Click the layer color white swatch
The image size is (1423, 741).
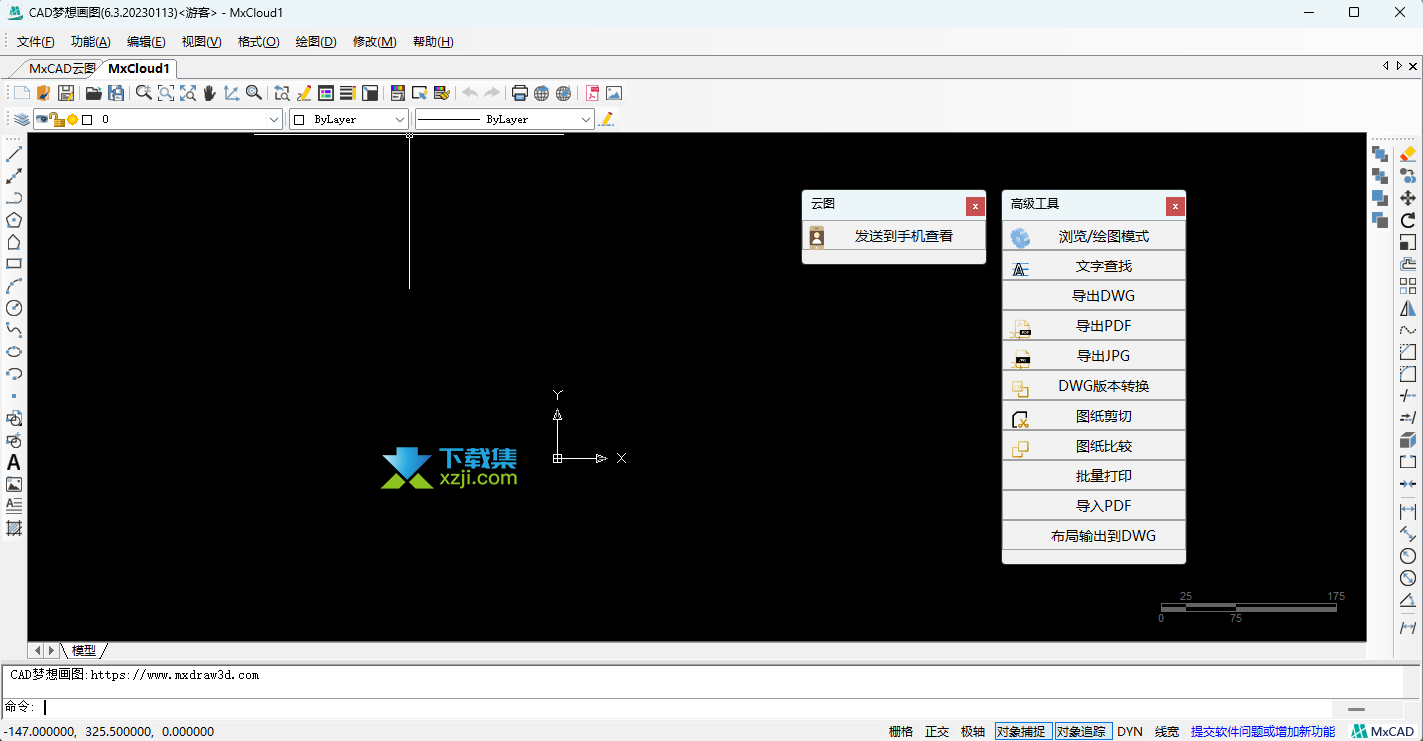click(87, 119)
